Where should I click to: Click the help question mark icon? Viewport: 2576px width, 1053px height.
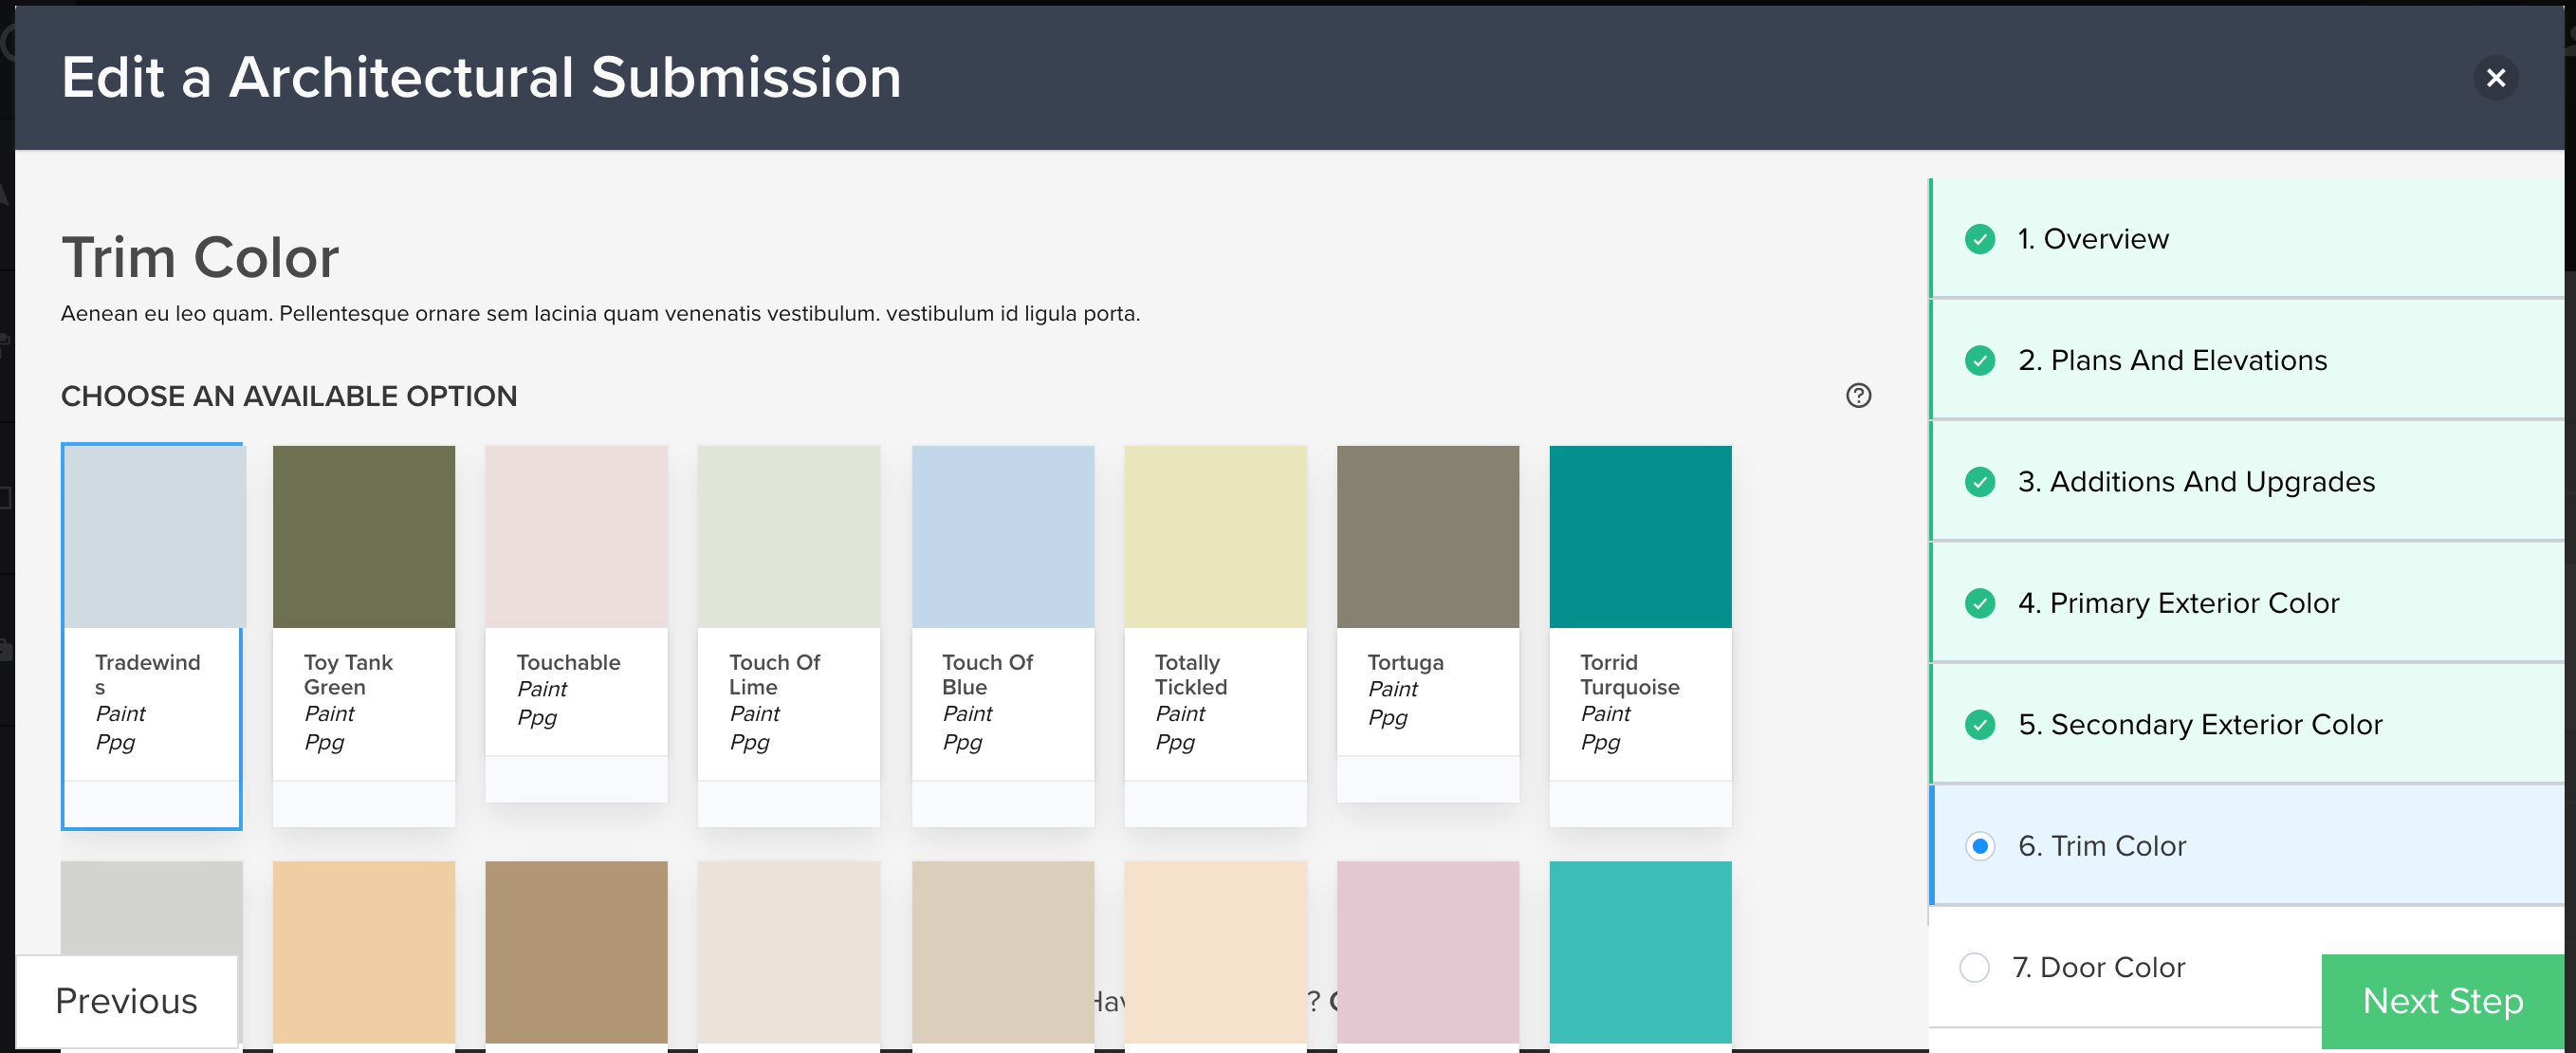(x=1858, y=396)
